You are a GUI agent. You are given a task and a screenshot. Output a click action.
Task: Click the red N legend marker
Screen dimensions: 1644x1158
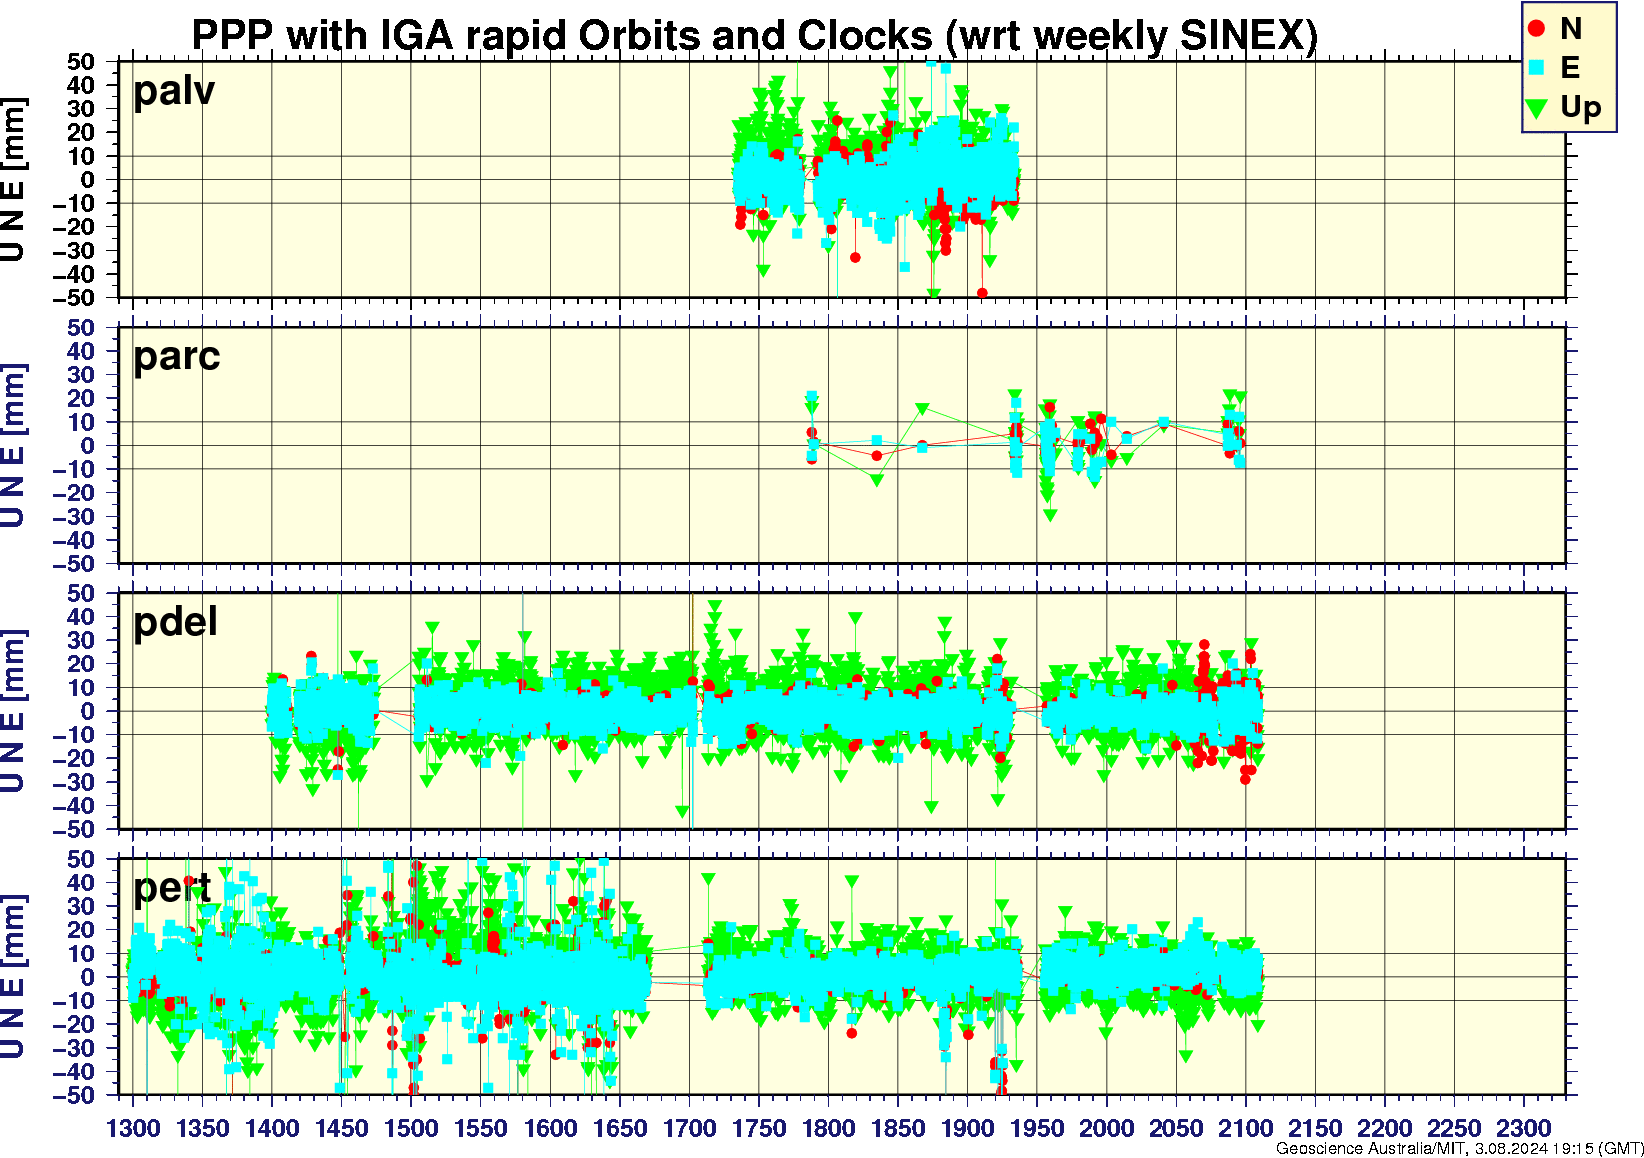(x=1537, y=29)
